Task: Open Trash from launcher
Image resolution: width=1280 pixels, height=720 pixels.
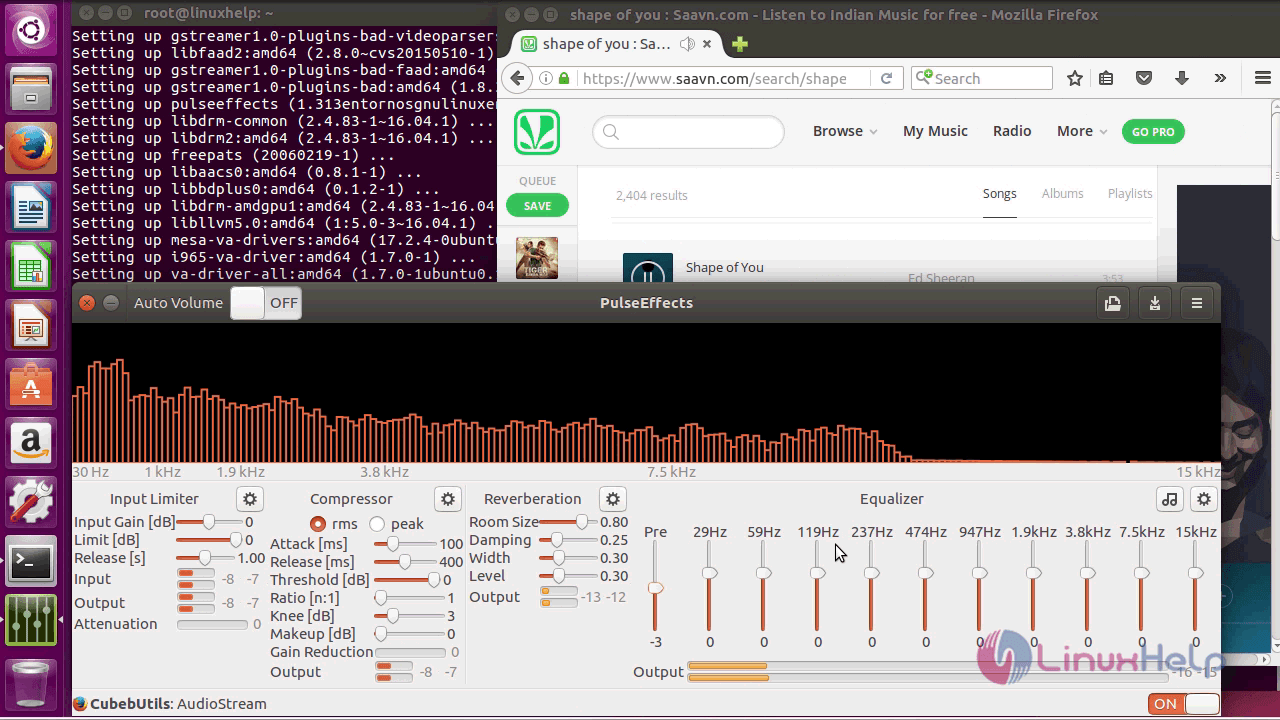Action: [x=31, y=683]
